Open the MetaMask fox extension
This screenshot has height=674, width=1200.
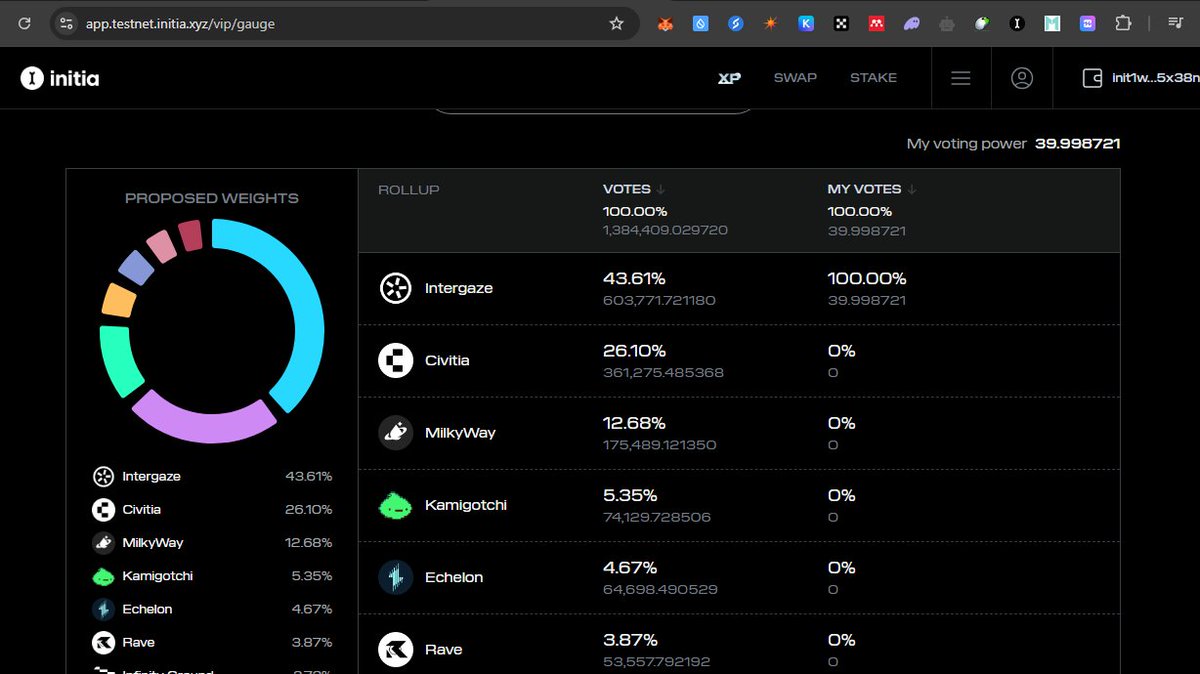point(666,23)
